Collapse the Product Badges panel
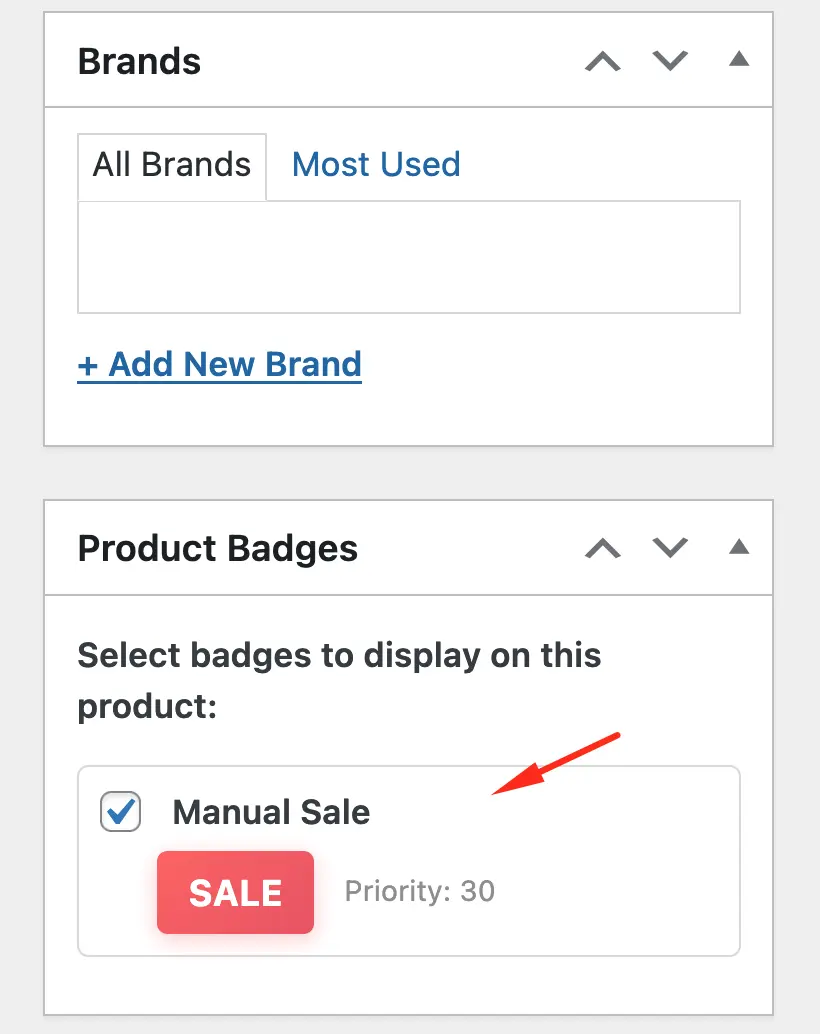Viewport: 820px width, 1034px height. (x=739, y=546)
